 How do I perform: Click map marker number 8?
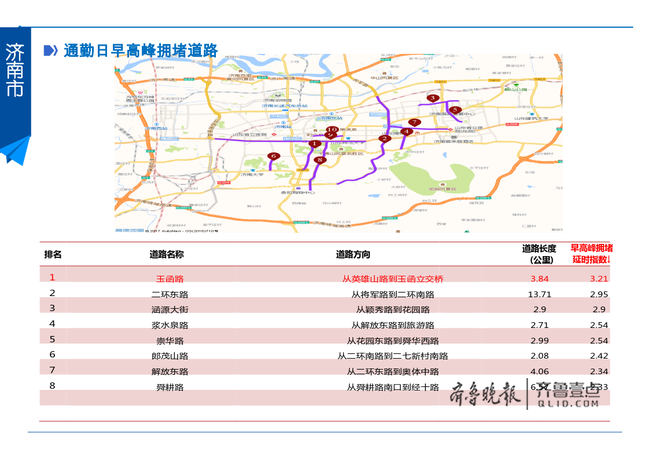click(x=319, y=160)
